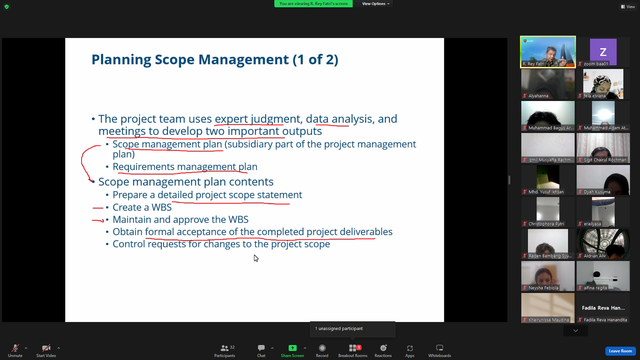Open the Chat panel
The width and height of the screenshot is (640, 360).
pyautogui.click(x=261, y=350)
